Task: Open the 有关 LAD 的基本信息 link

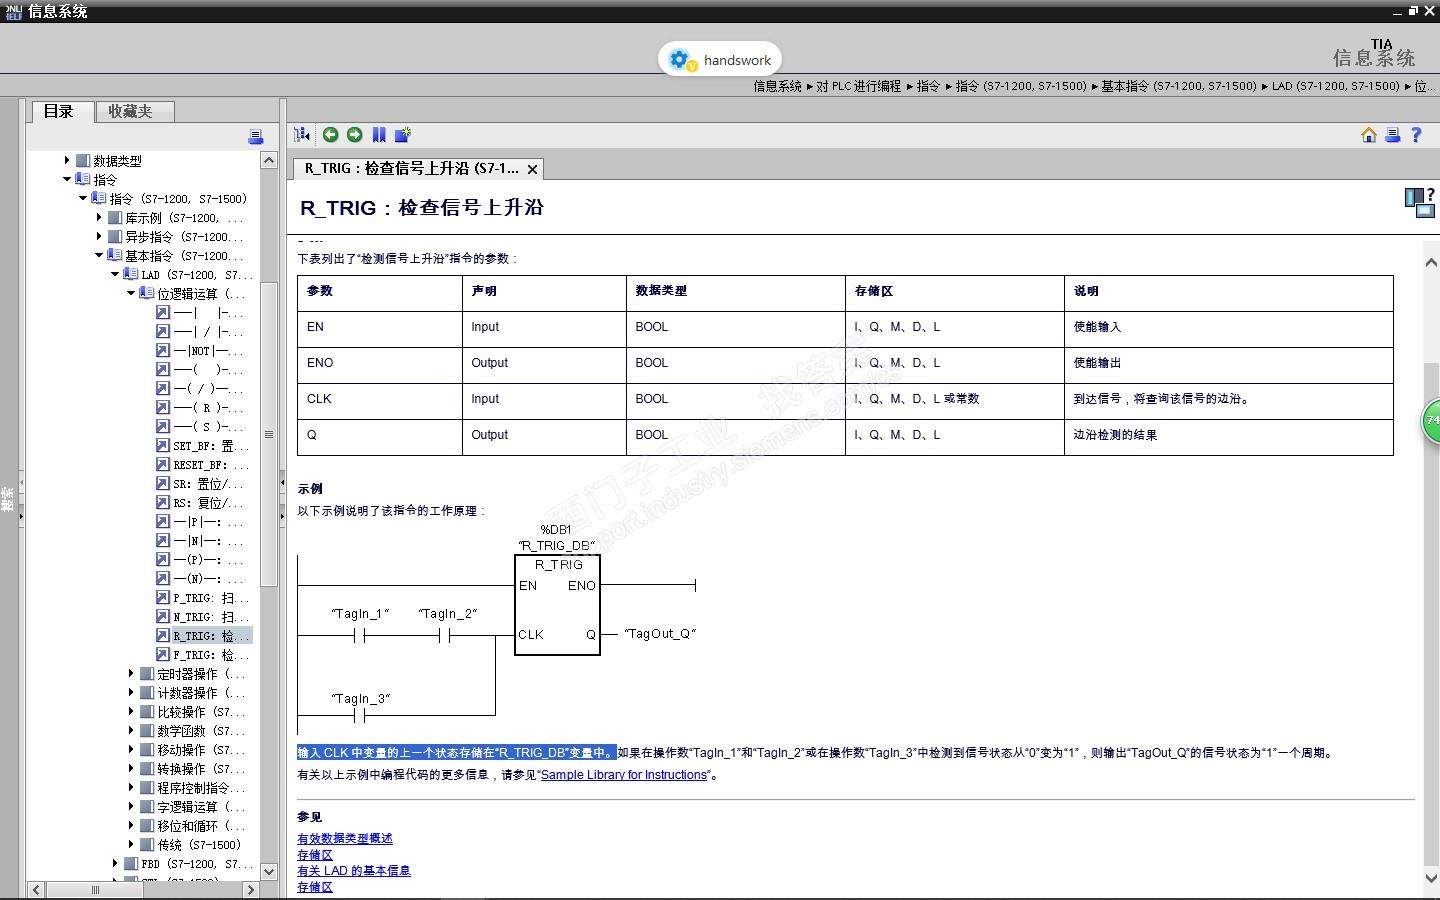Action: tap(354, 871)
